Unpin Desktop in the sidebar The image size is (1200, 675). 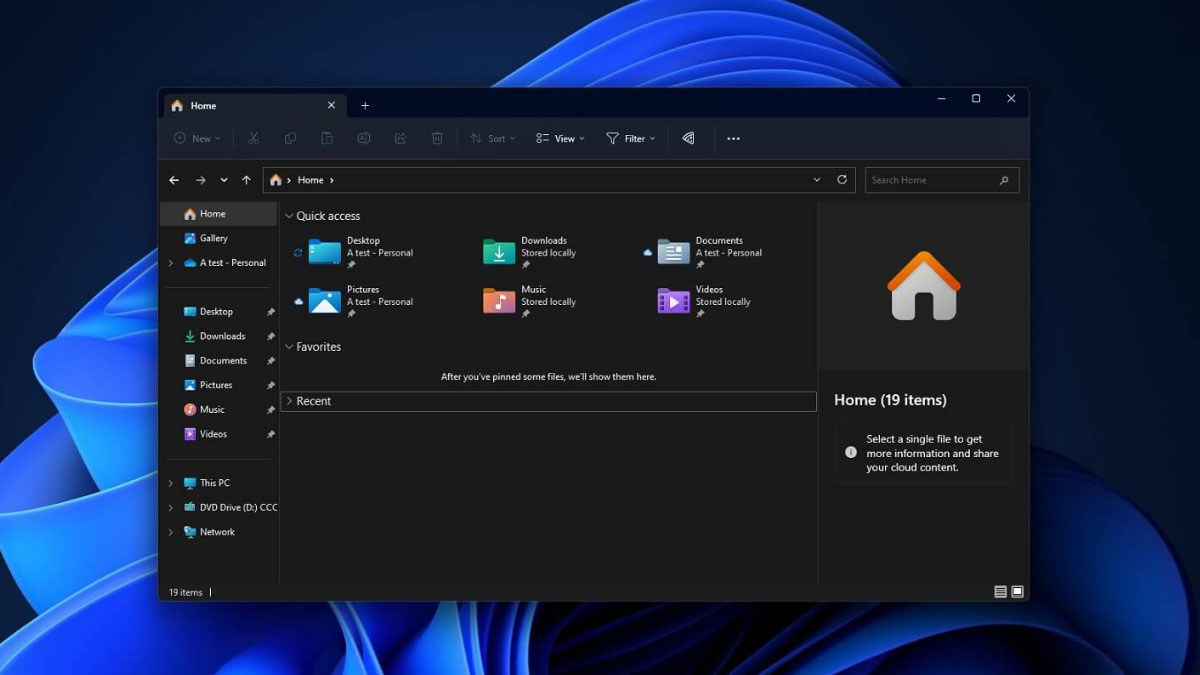coord(270,312)
